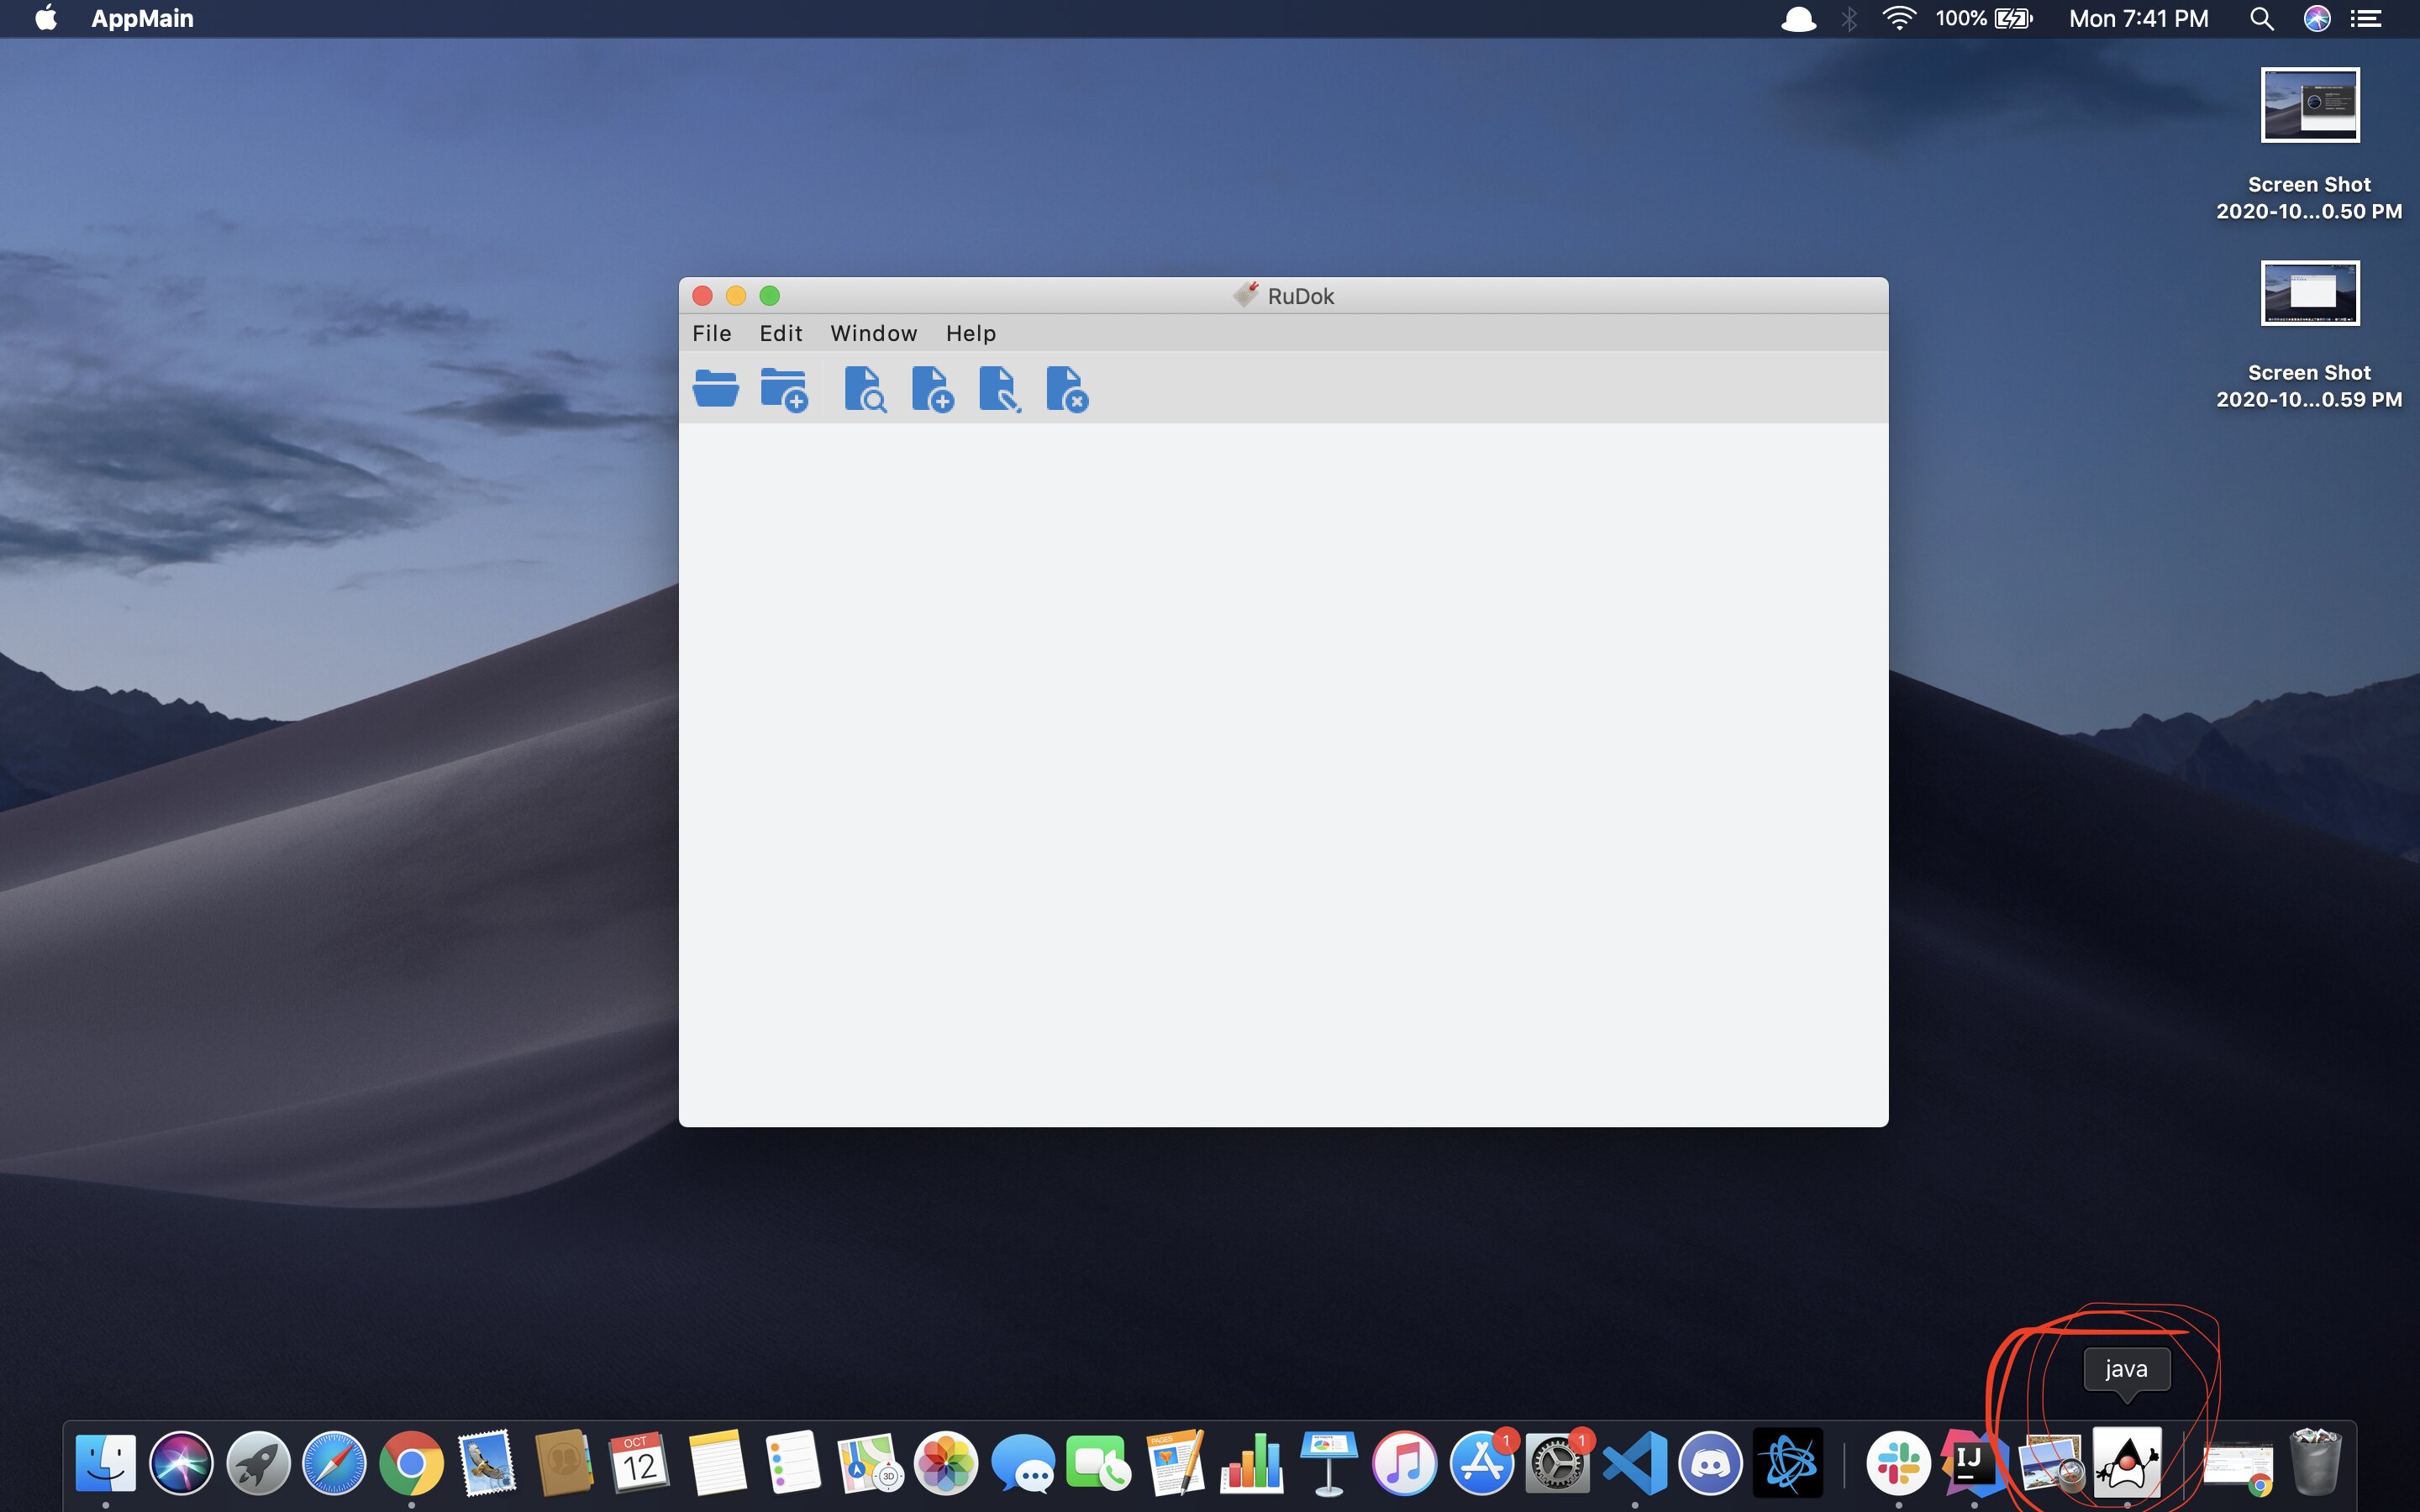2420x1512 pixels.
Task: Select the create new folder toolbar icon
Action: point(784,389)
